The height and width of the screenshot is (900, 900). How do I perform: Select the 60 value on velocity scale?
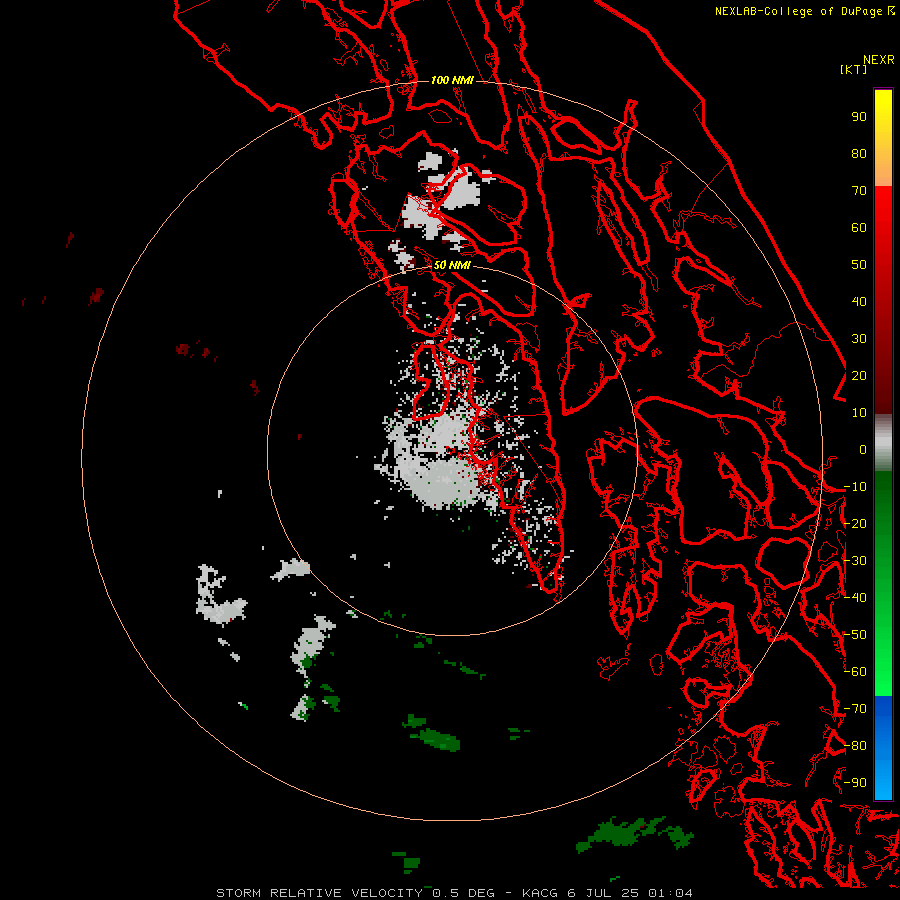click(x=859, y=228)
